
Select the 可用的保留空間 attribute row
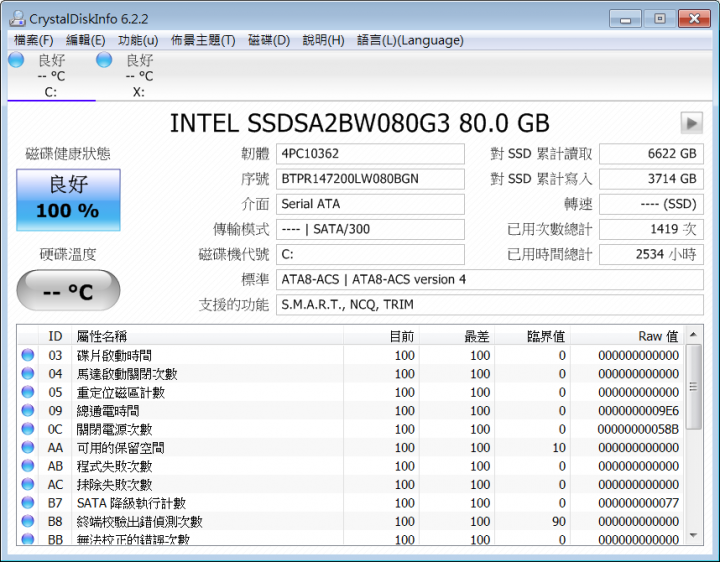pyautogui.click(x=351, y=448)
